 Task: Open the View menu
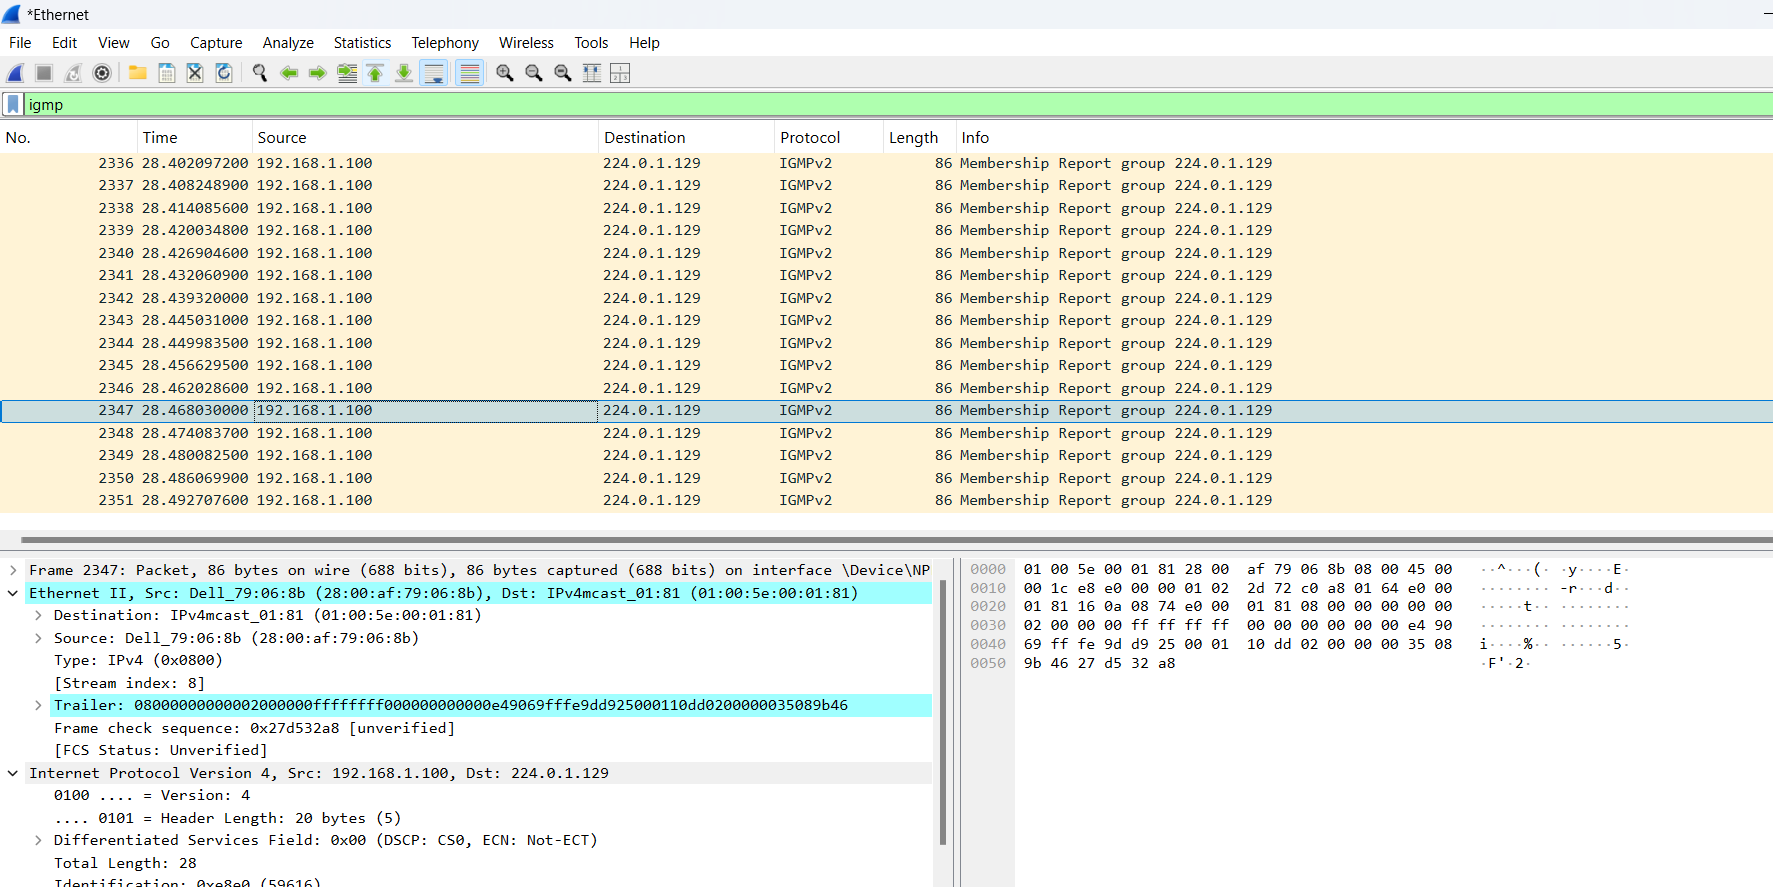click(x=114, y=43)
